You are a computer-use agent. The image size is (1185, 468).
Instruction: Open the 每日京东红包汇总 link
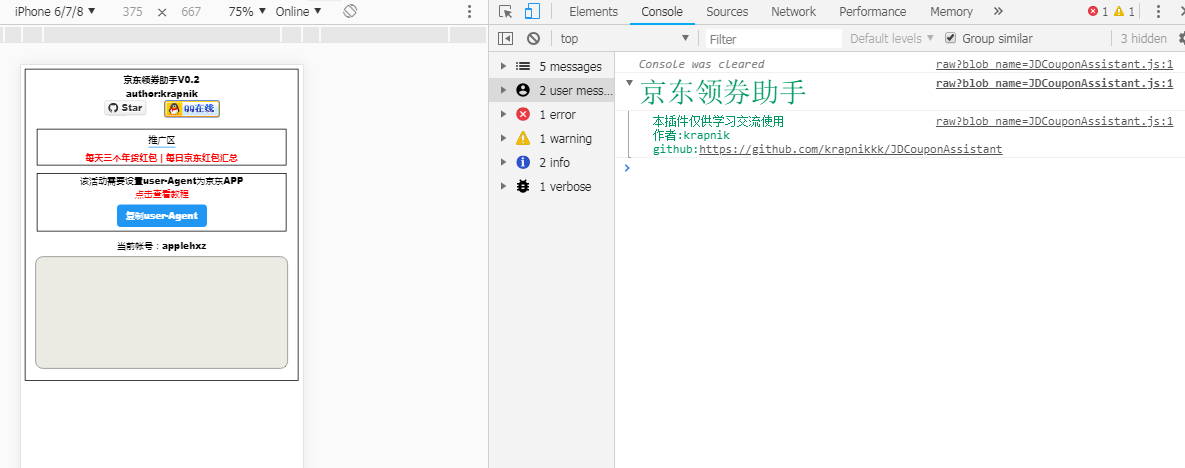[202, 158]
